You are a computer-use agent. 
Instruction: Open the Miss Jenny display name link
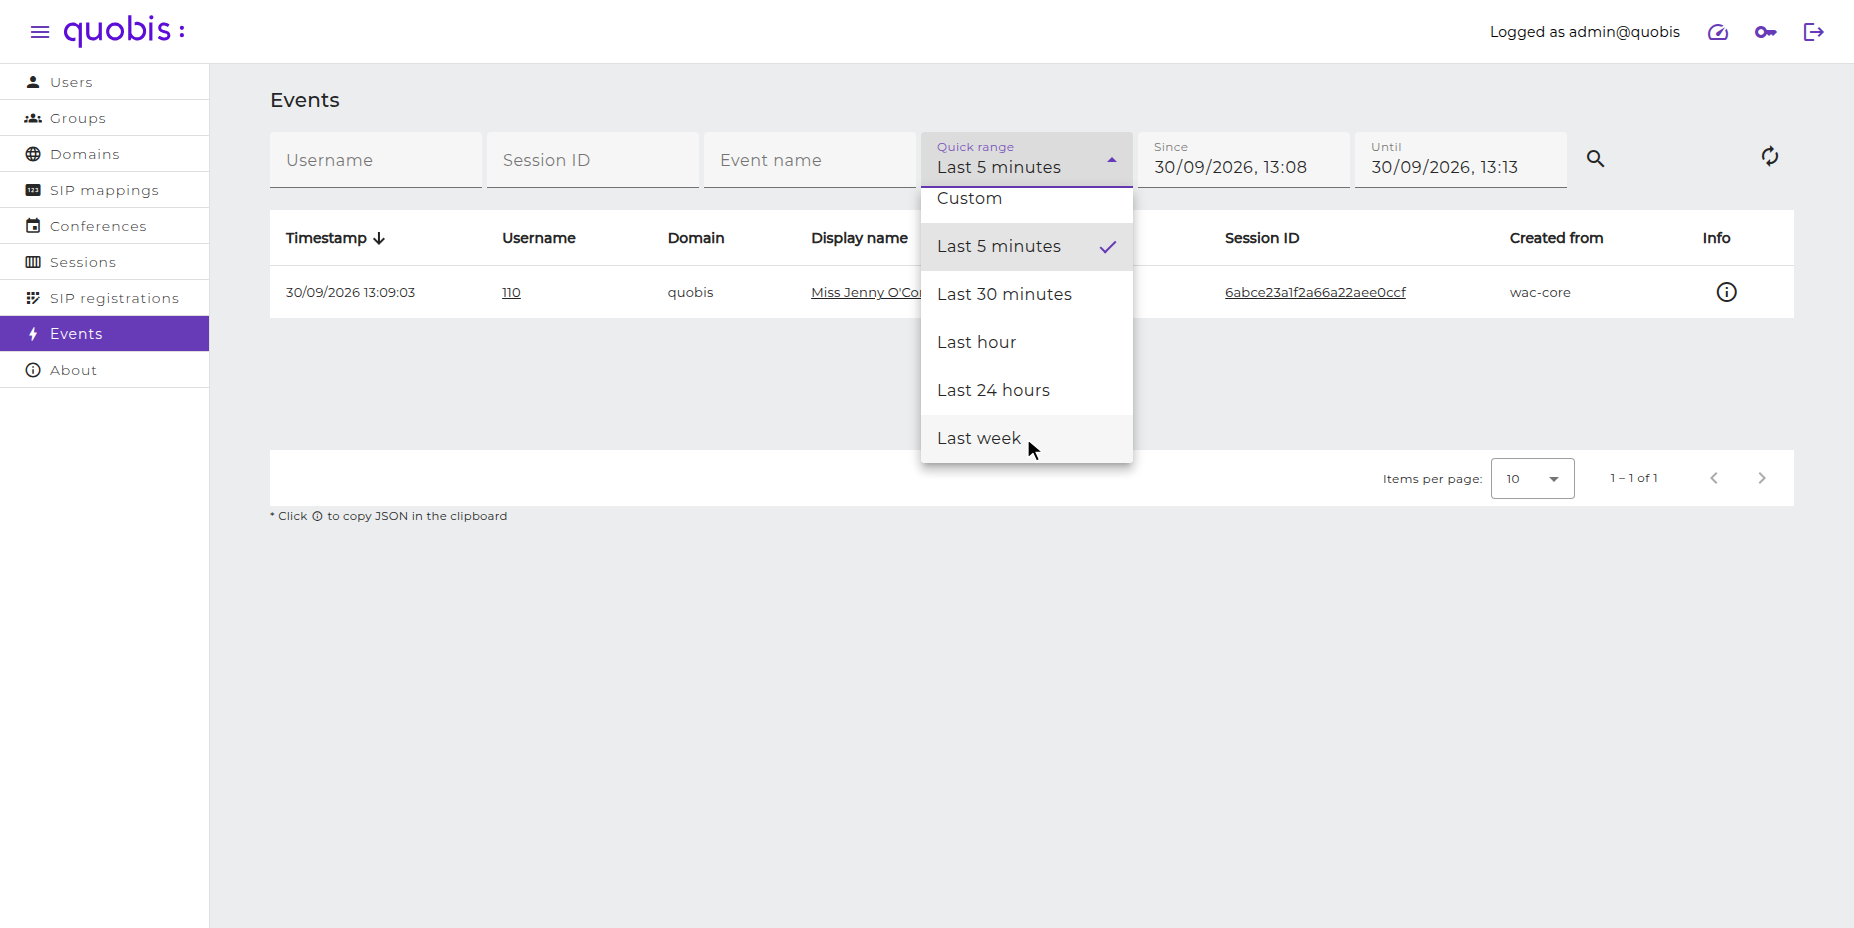(866, 292)
